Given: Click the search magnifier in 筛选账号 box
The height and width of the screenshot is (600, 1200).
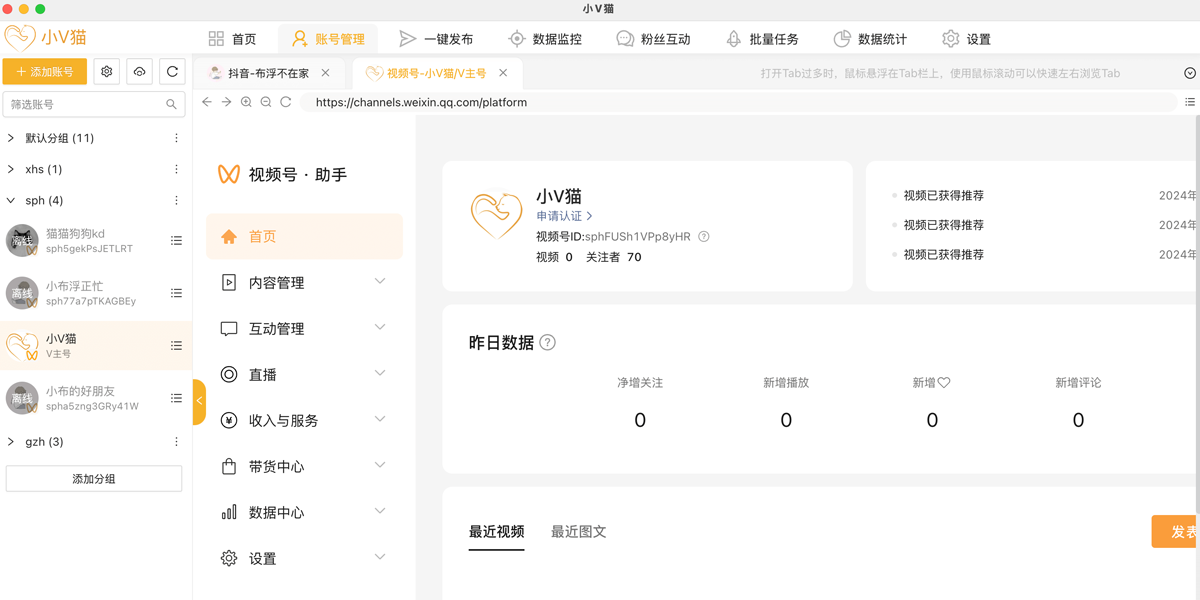Looking at the screenshot, I should pos(171,104).
